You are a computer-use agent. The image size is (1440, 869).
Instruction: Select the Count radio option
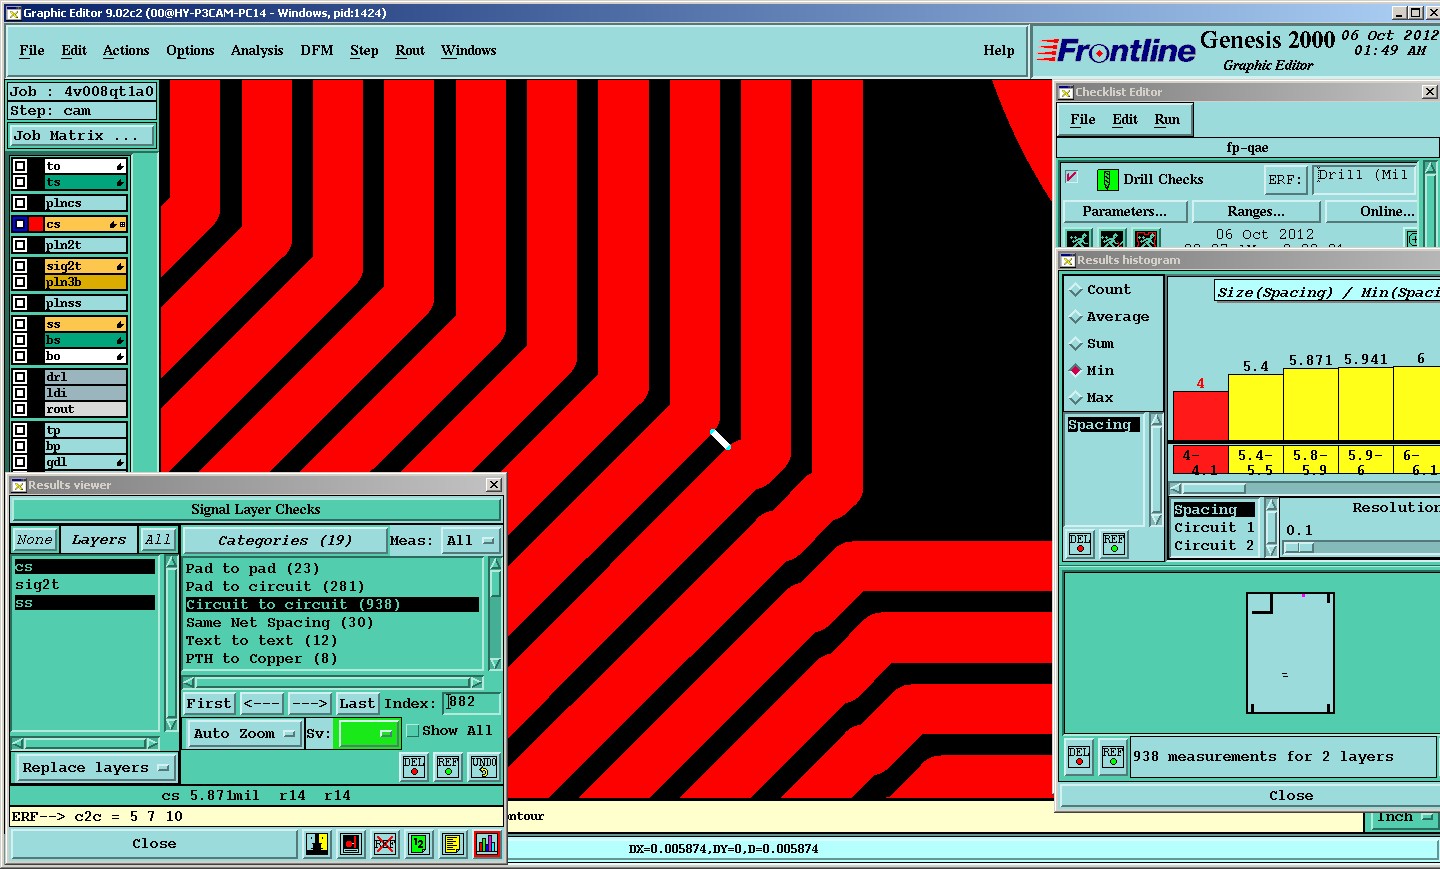(x=1076, y=290)
